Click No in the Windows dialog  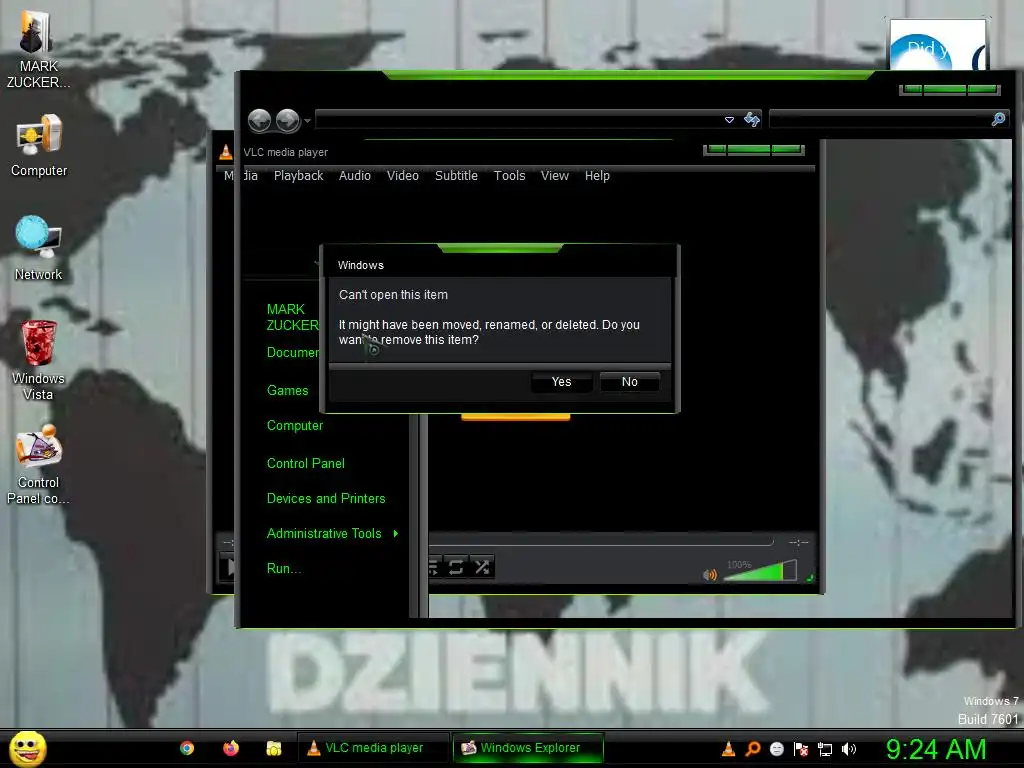[630, 382]
